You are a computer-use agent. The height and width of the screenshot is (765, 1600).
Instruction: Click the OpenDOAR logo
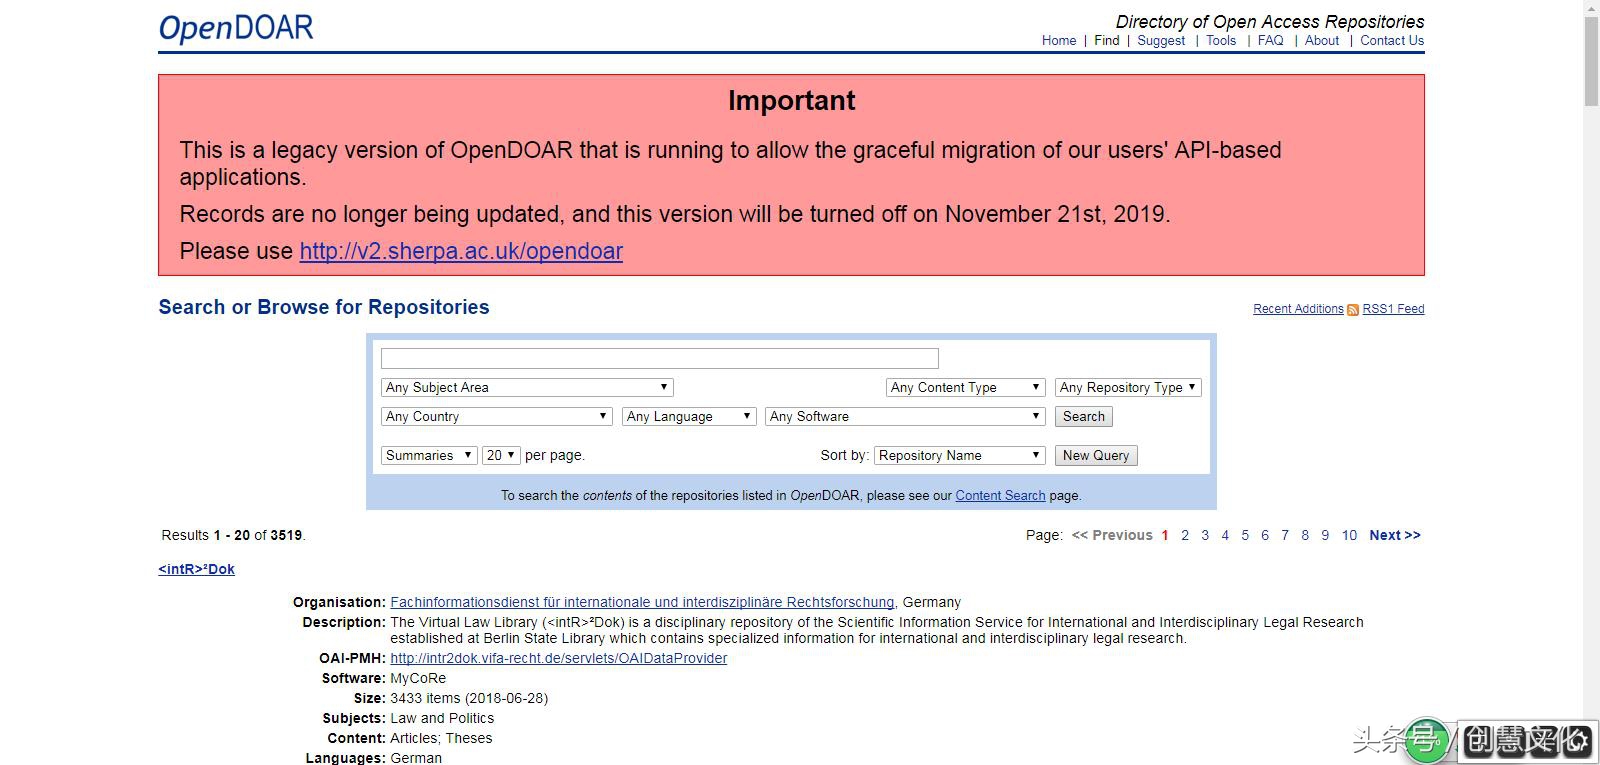tap(236, 28)
